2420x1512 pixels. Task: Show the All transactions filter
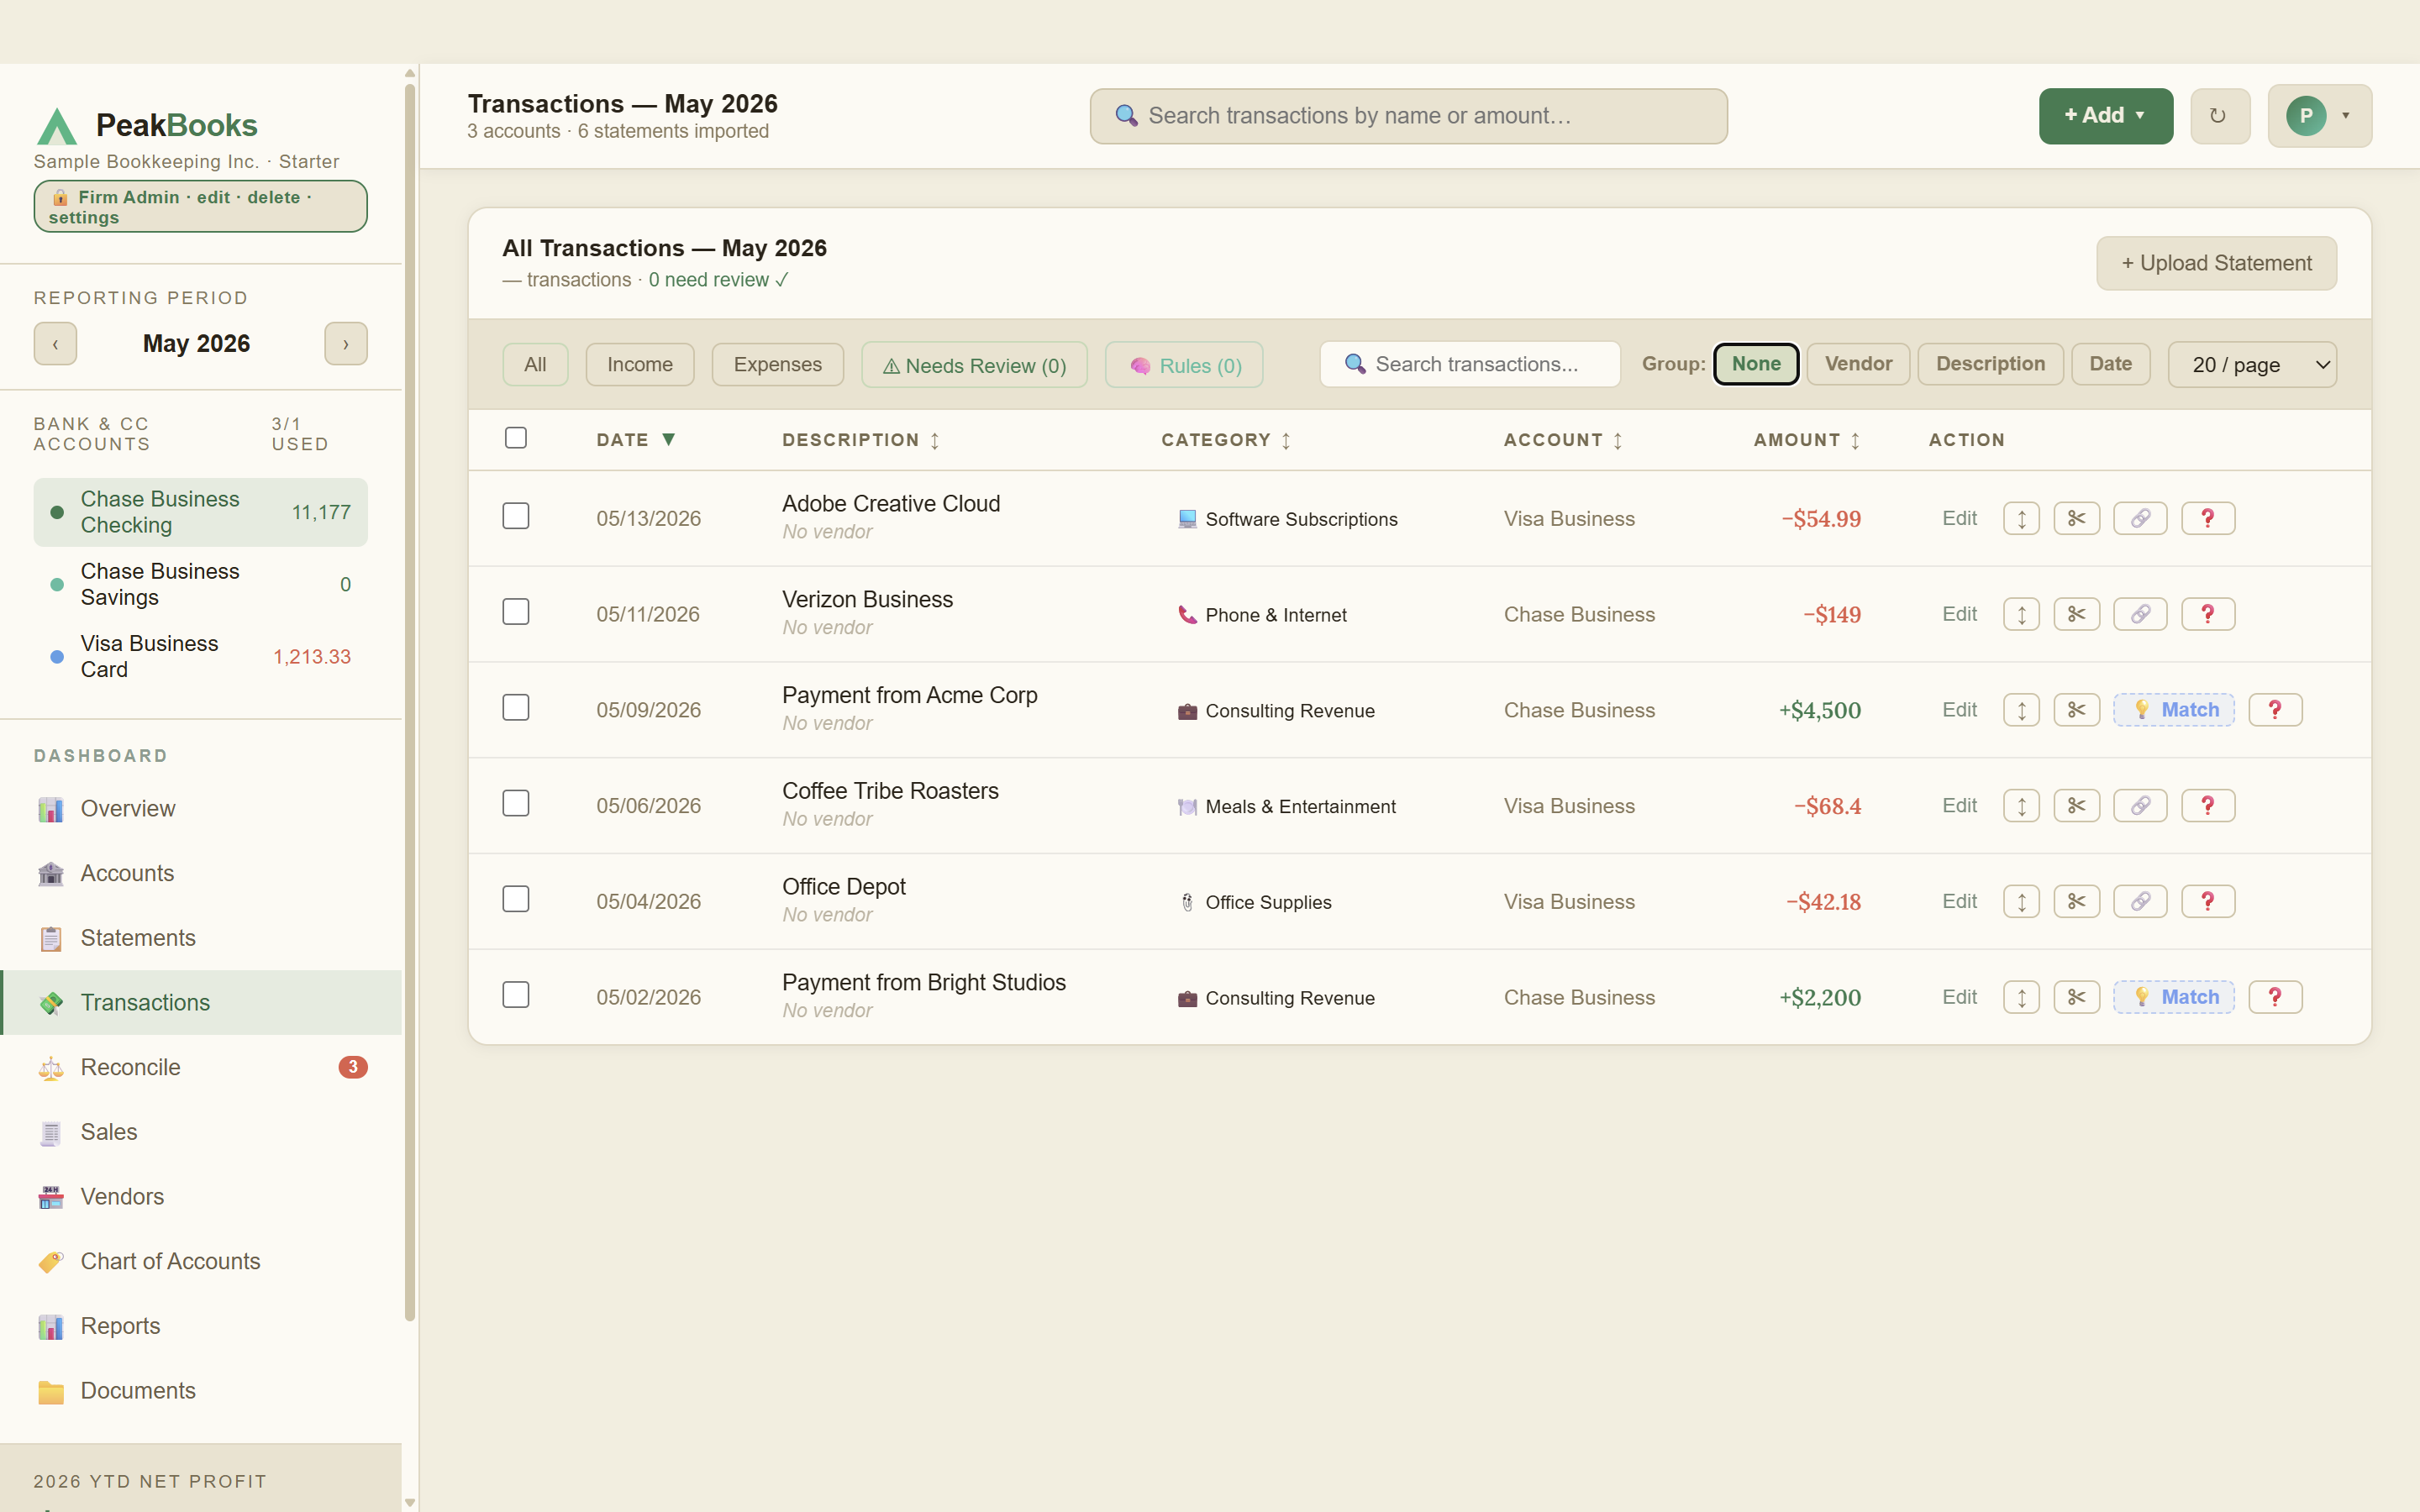pyautogui.click(x=535, y=365)
